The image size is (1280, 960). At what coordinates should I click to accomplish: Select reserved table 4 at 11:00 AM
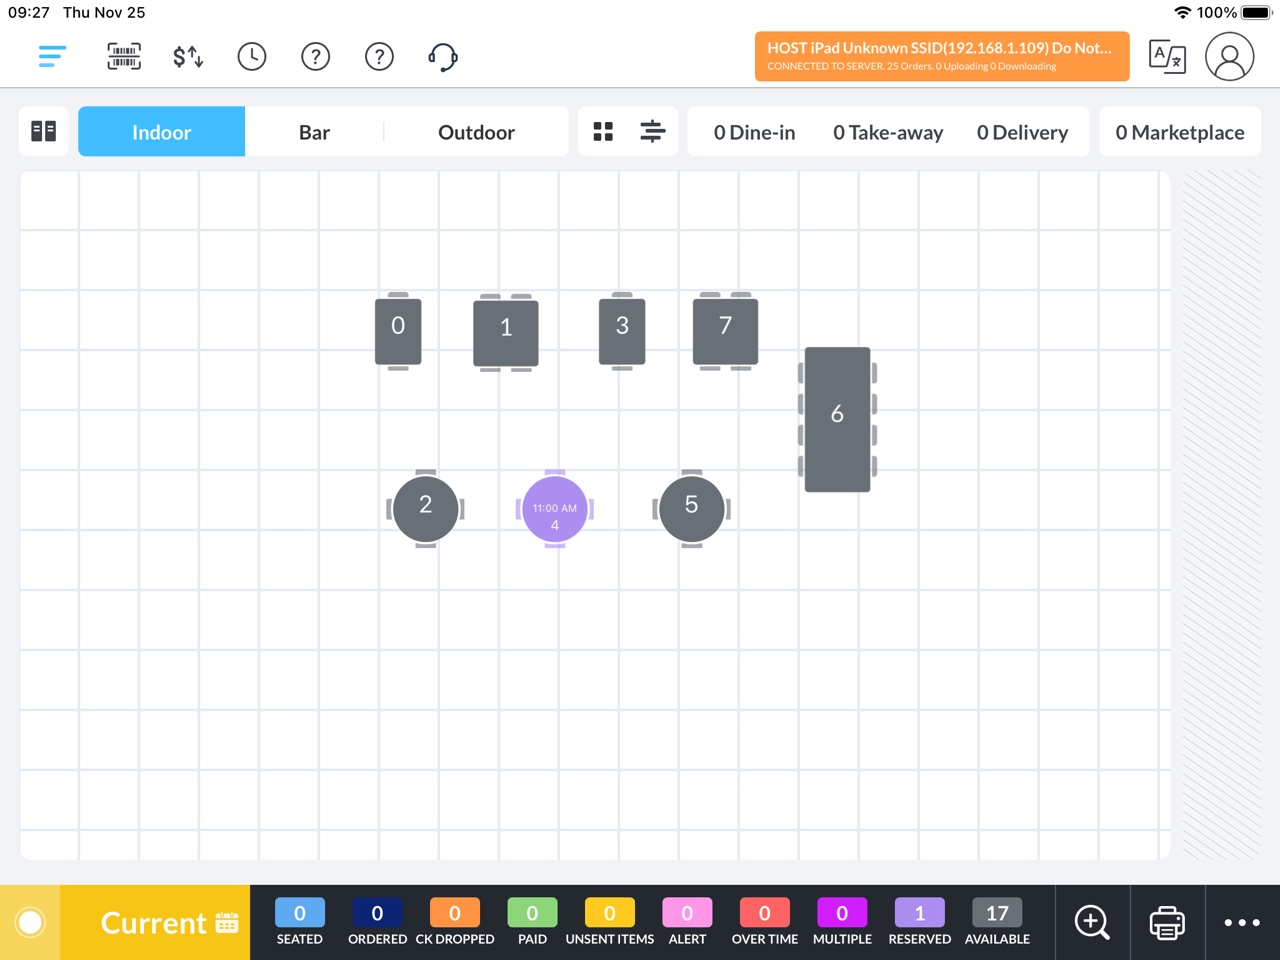pos(554,509)
